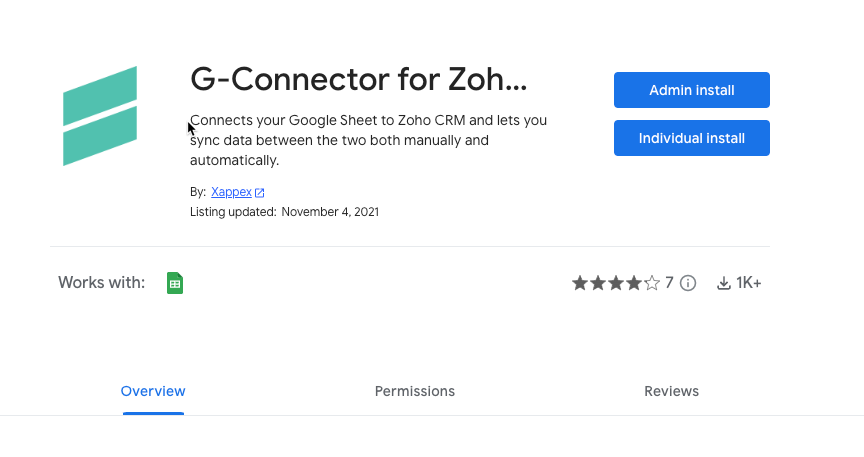The width and height of the screenshot is (864, 457).
Task: Click the app description paragraph
Action: pyautogui.click(x=369, y=140)
